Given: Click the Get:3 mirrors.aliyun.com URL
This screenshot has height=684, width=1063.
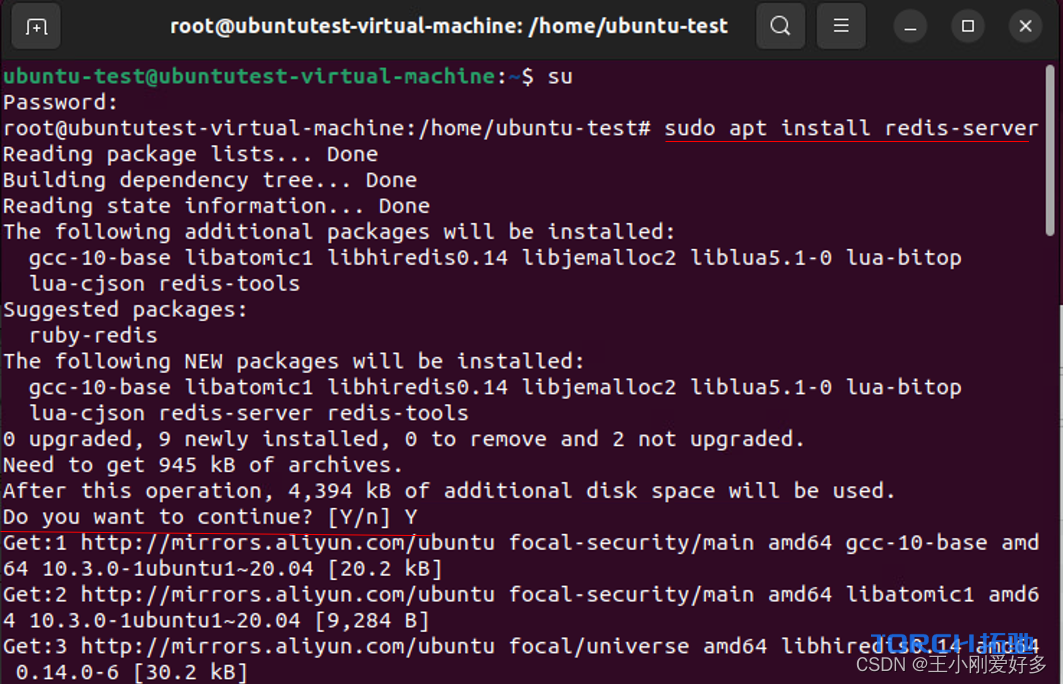Looking at the screenshot, I should 288,646.
